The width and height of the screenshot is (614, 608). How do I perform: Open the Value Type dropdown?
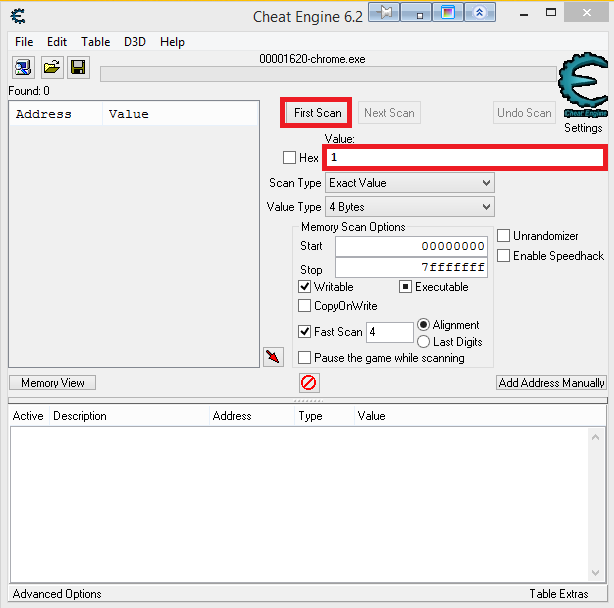(x=410, y=207)
